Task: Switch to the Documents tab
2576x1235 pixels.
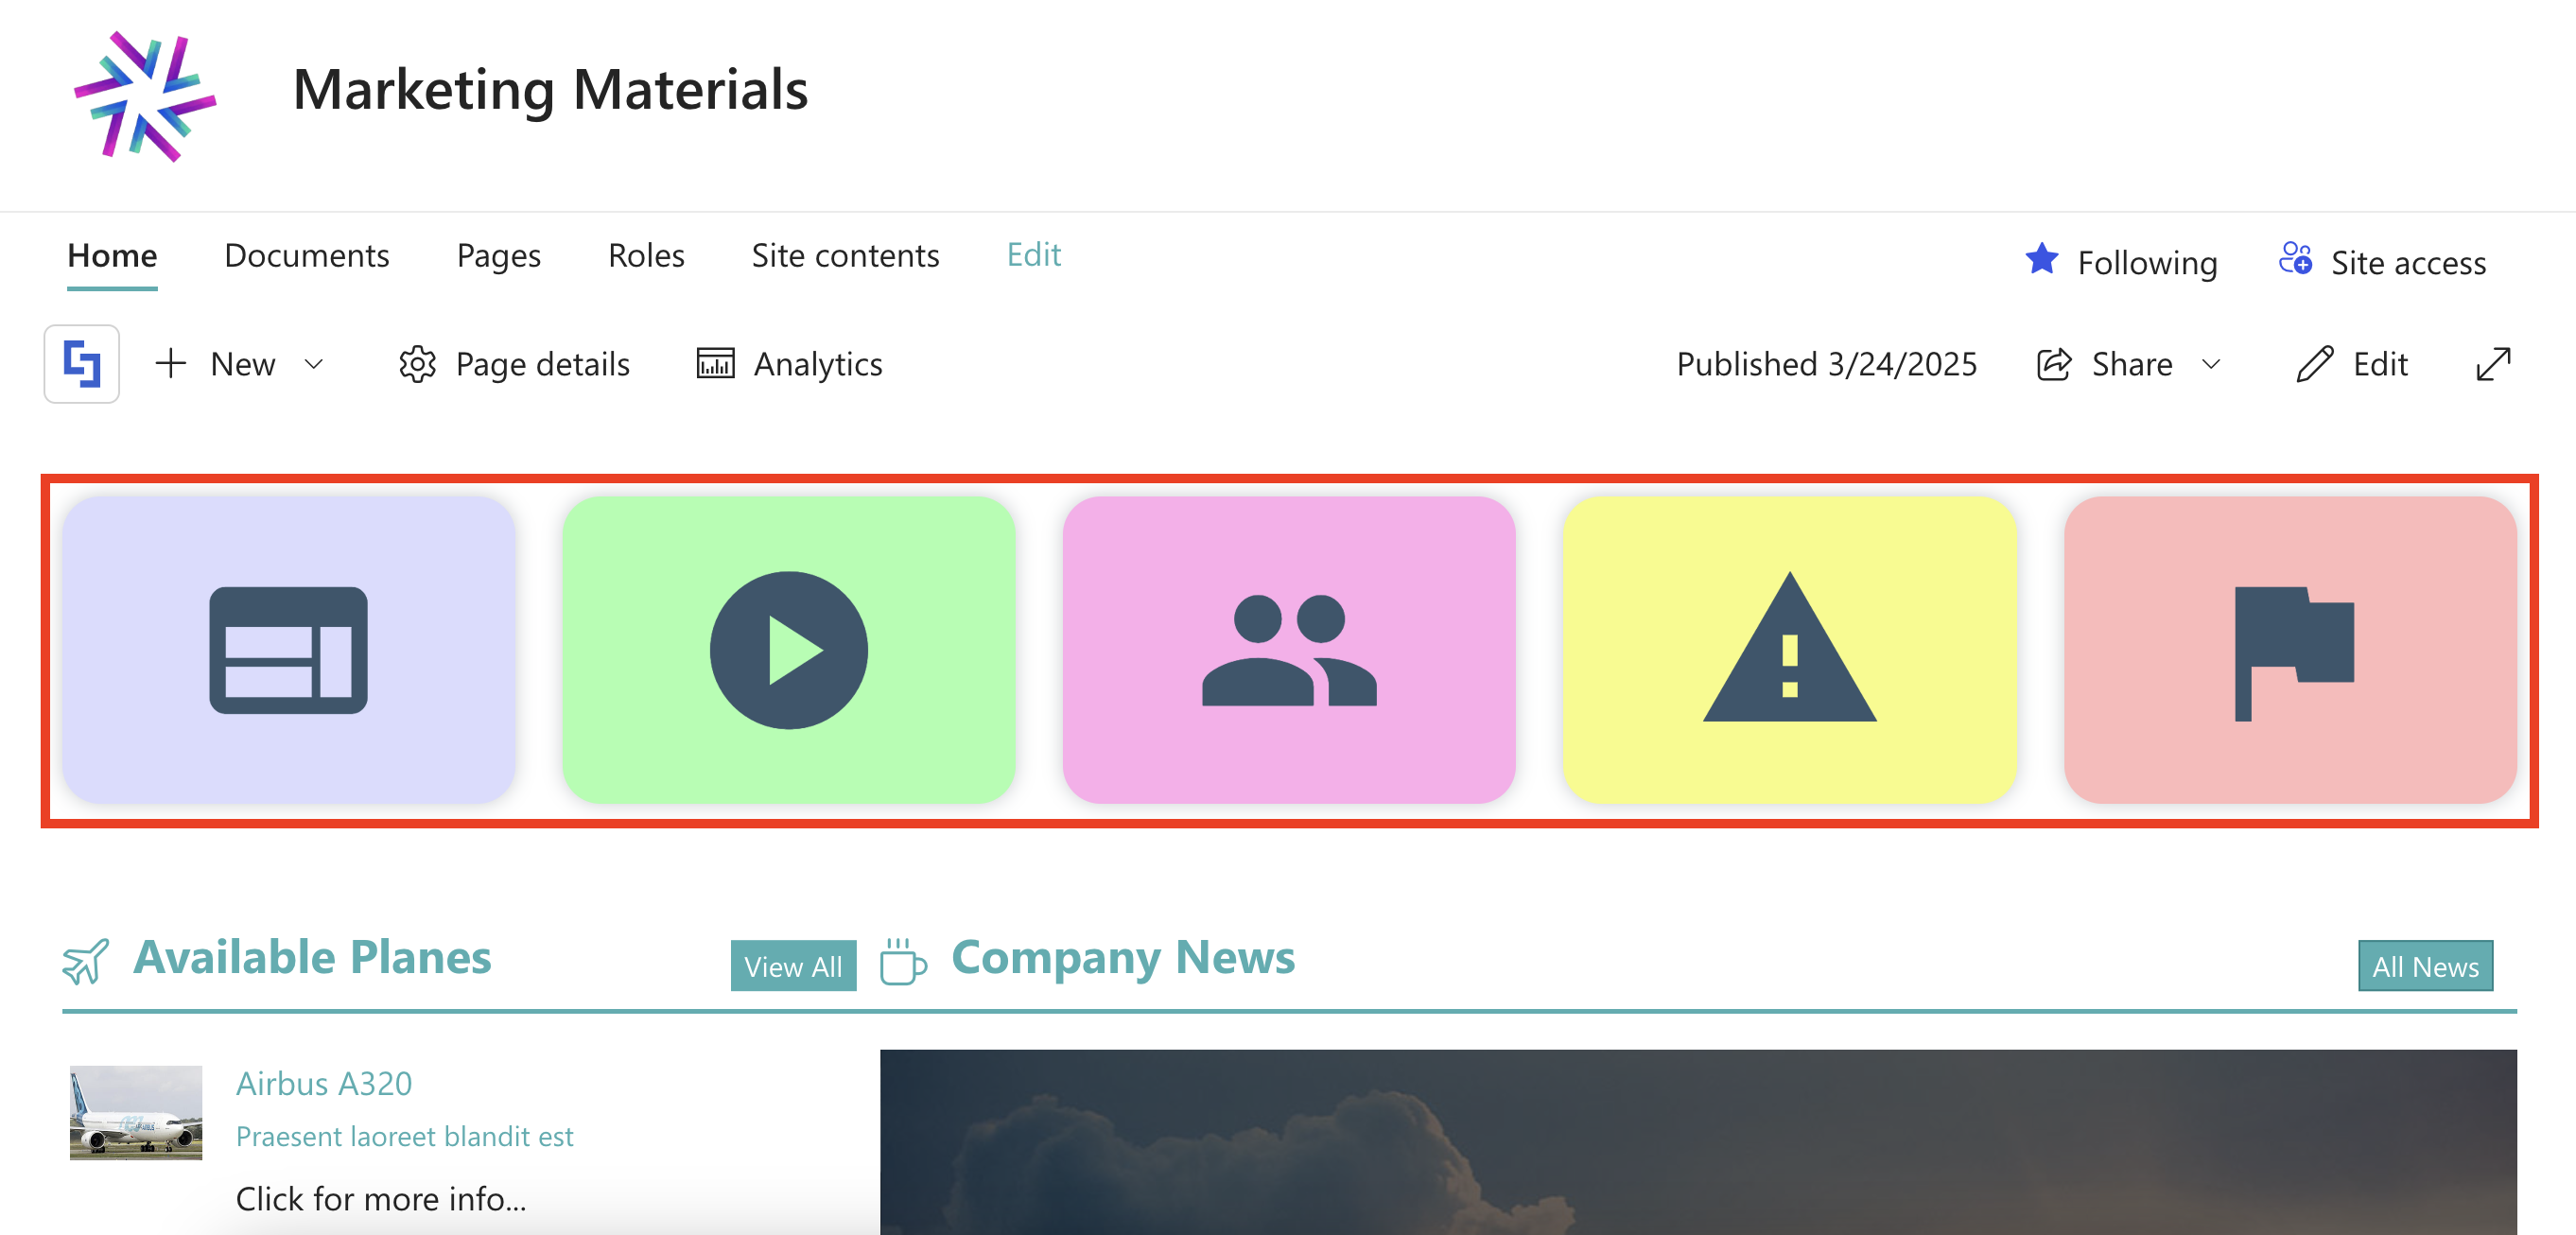Action: pos(306,256)
